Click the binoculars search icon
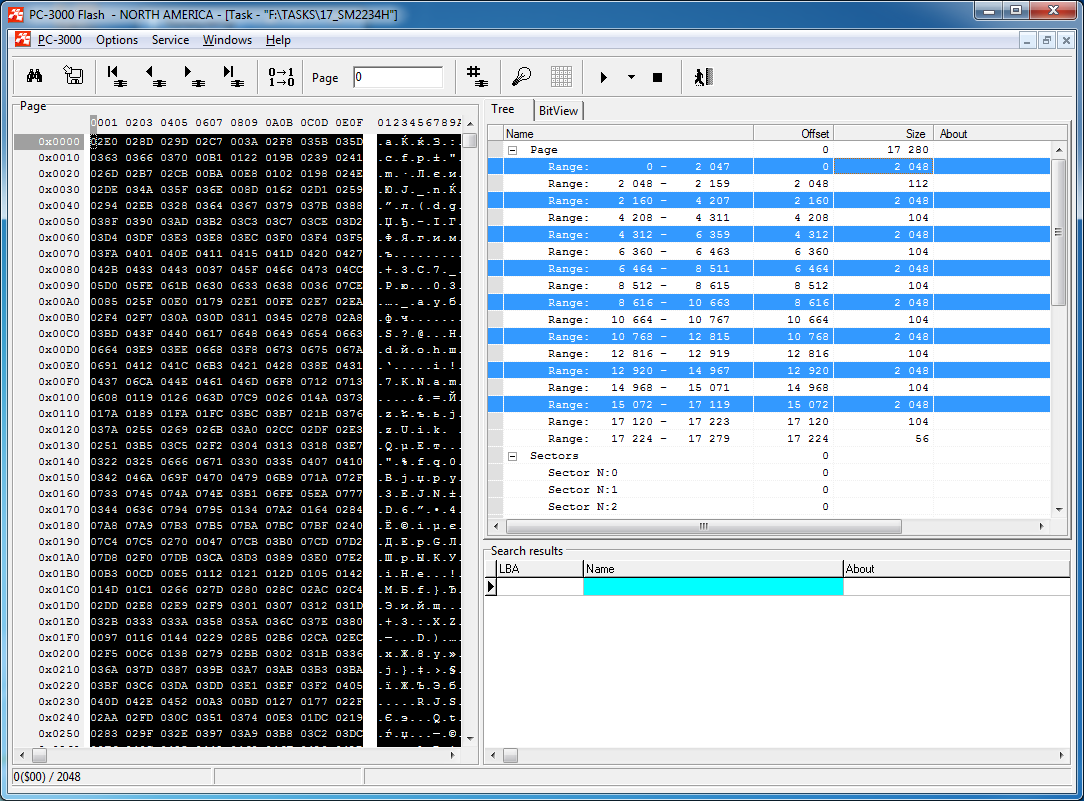The image size is (1084, 801). coord(33,77)
